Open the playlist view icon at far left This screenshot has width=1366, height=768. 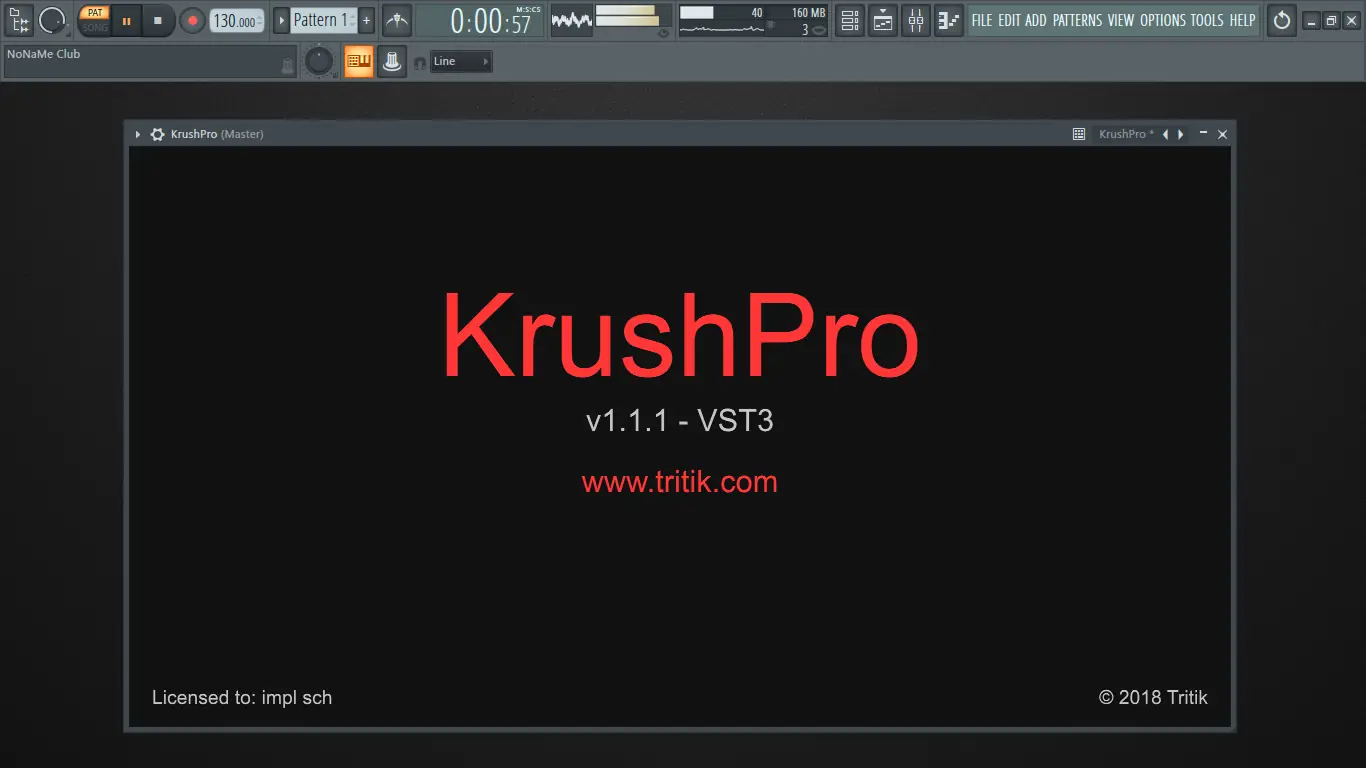click(x=20, y=20)
